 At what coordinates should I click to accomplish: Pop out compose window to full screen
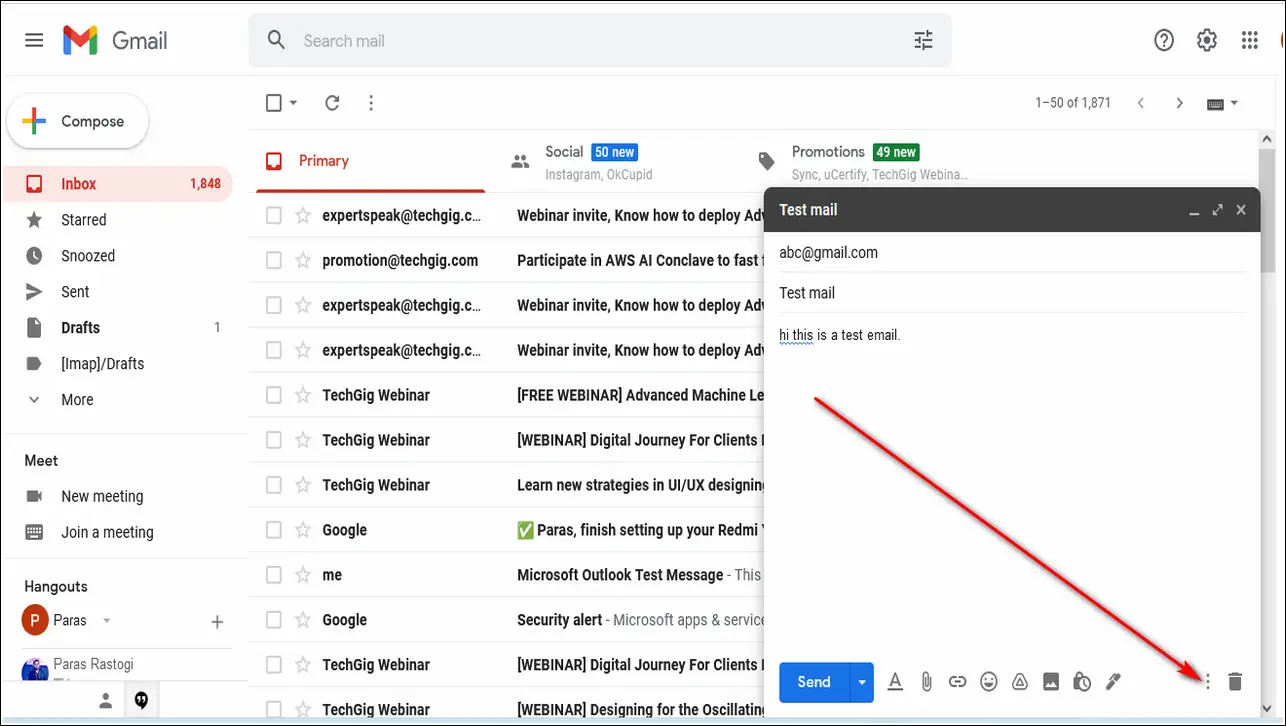click(1217, 210)
